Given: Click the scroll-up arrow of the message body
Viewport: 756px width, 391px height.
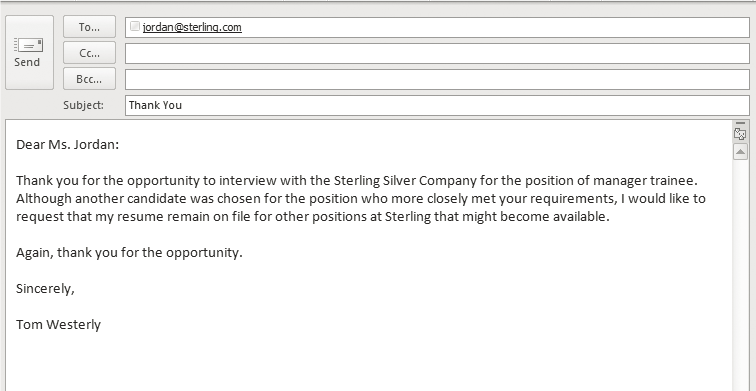Looking at the screenshot, I should click(x=740, y=152).
